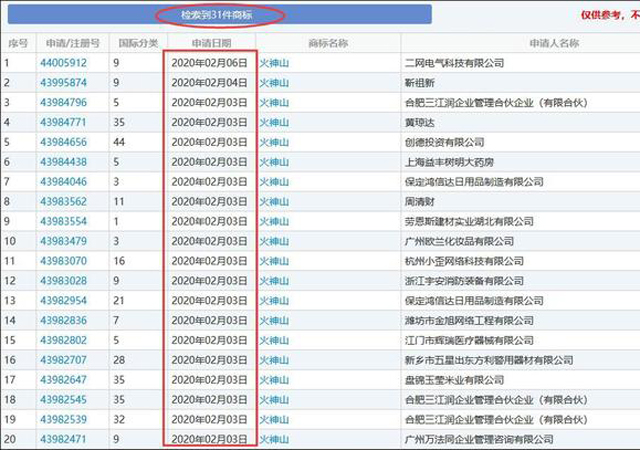Select class cell 44 in row 5

pyautogui.click(x=119, y=142)
